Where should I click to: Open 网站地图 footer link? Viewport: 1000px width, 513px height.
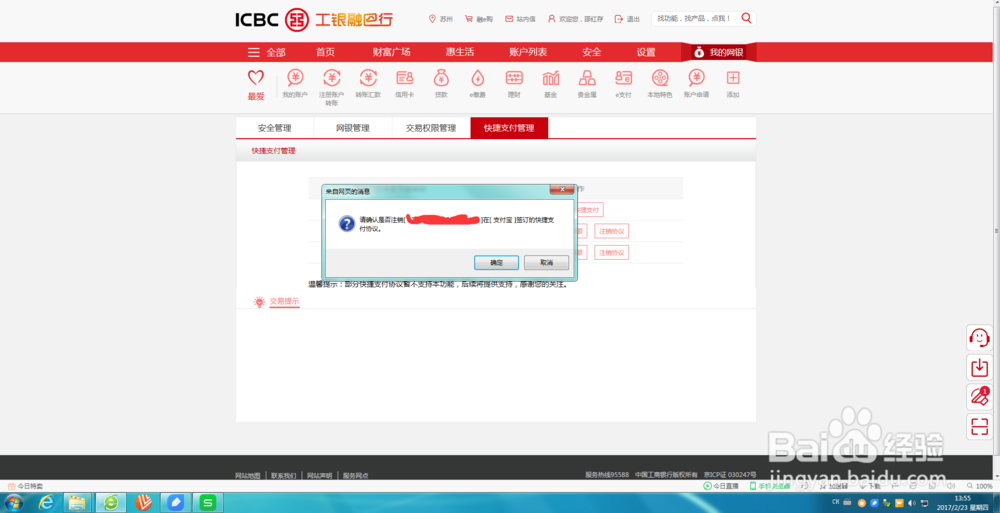(x=247, y=475)
